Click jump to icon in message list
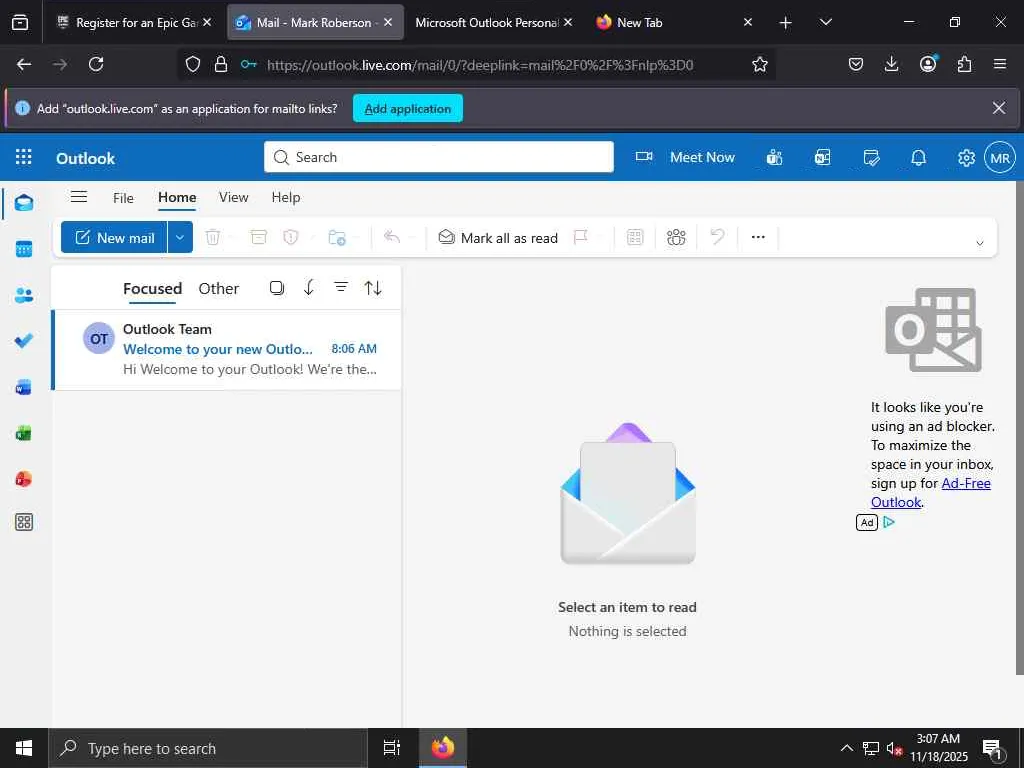The width and height of the screenshot is (1024, 768). pyautogui.click(x=309, y=288)
